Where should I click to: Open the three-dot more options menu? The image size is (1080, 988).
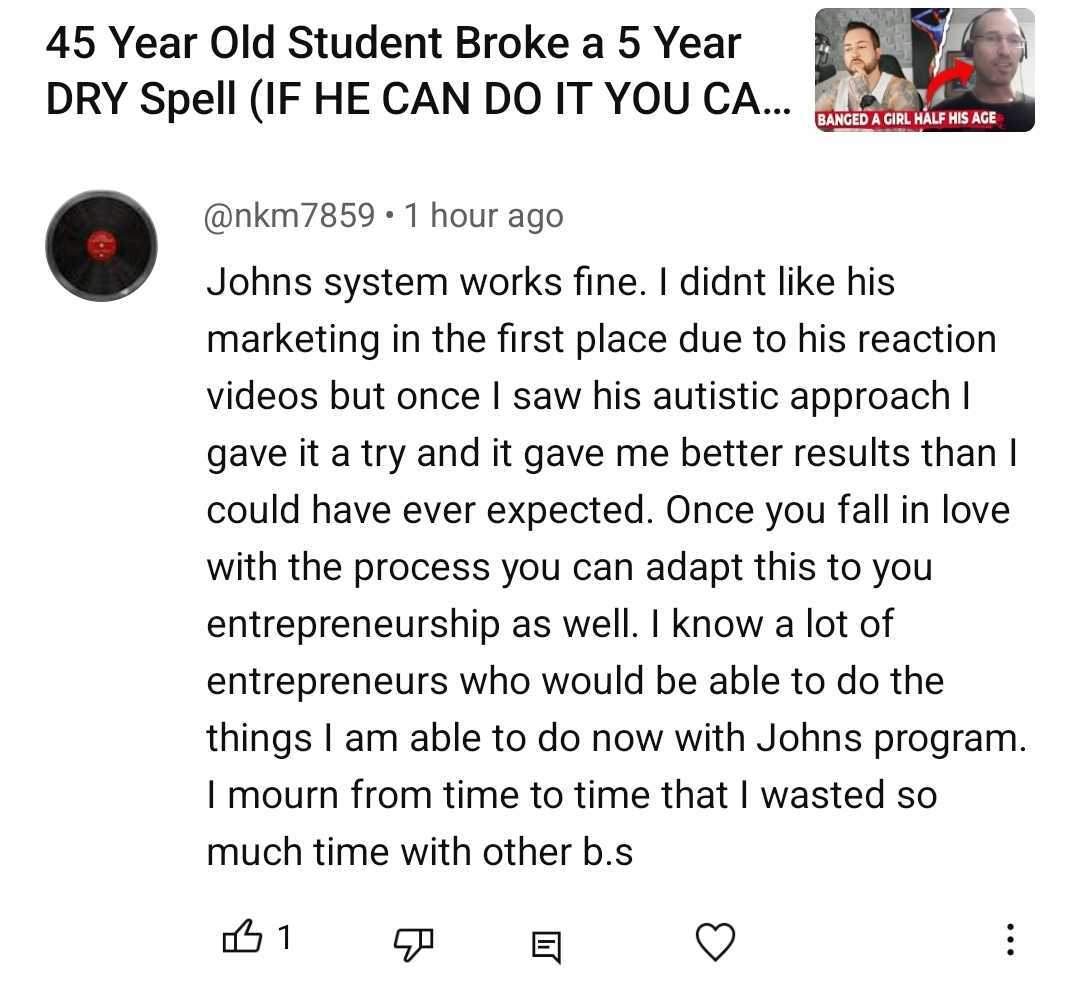1010,939
